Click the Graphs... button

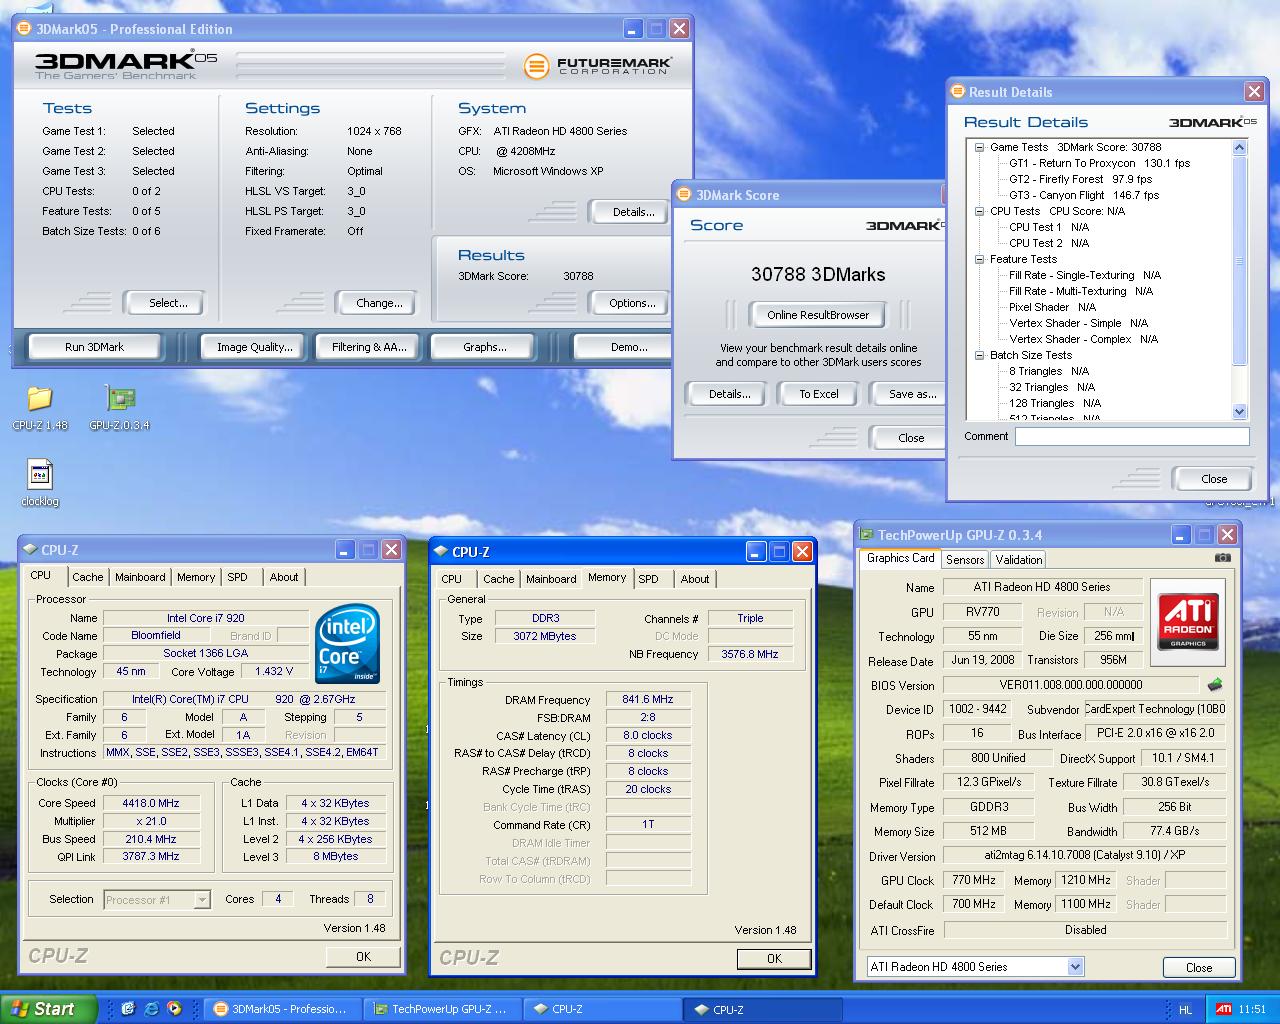tap(484, 347)
